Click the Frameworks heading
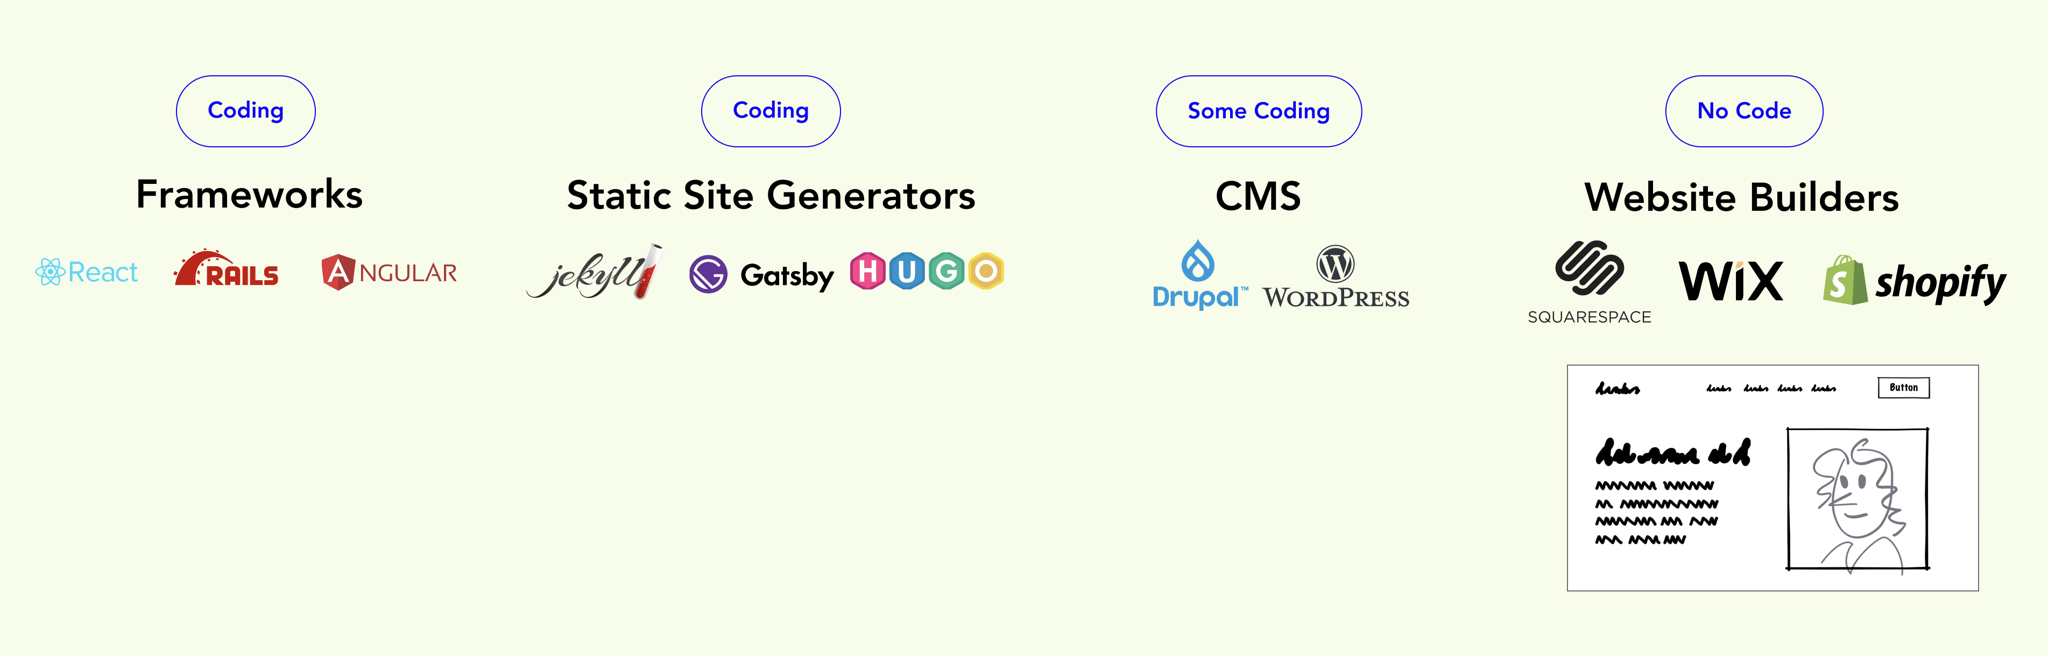 (x=249, y=194)
